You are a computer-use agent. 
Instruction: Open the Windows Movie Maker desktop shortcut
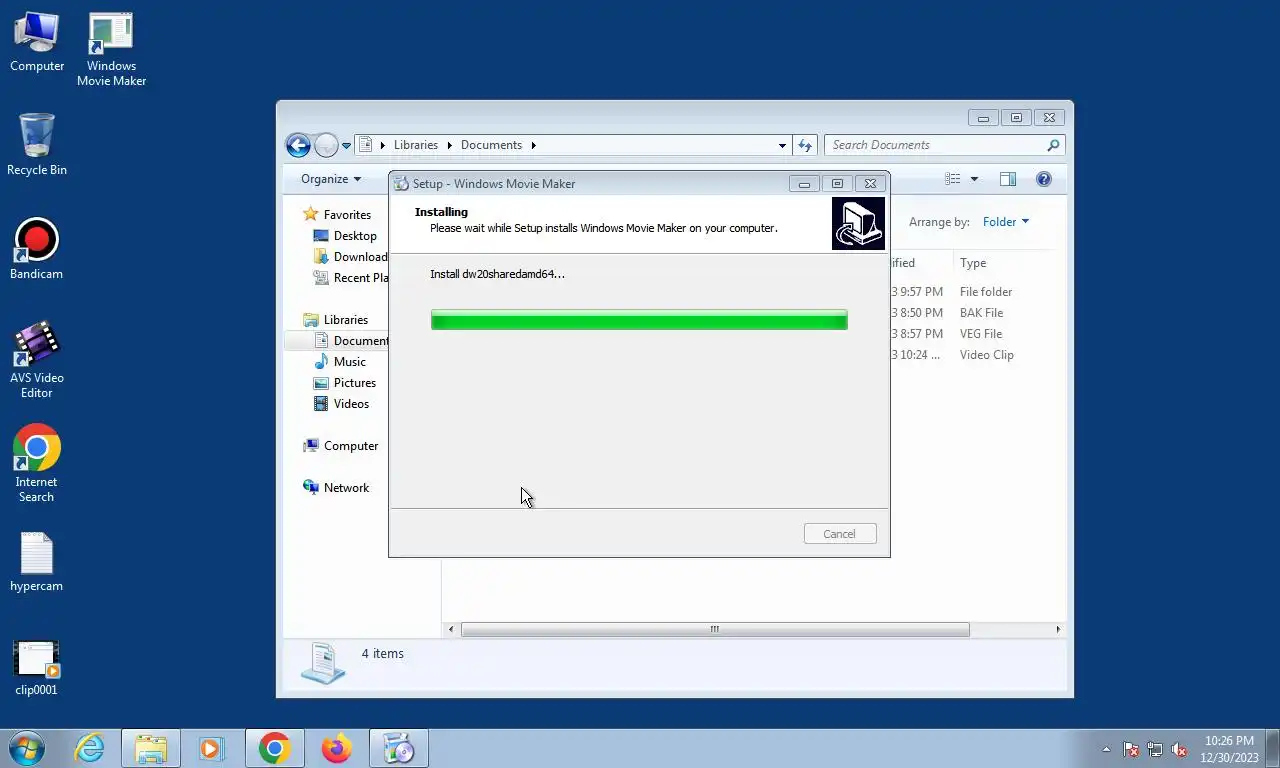tap(111, 49)
